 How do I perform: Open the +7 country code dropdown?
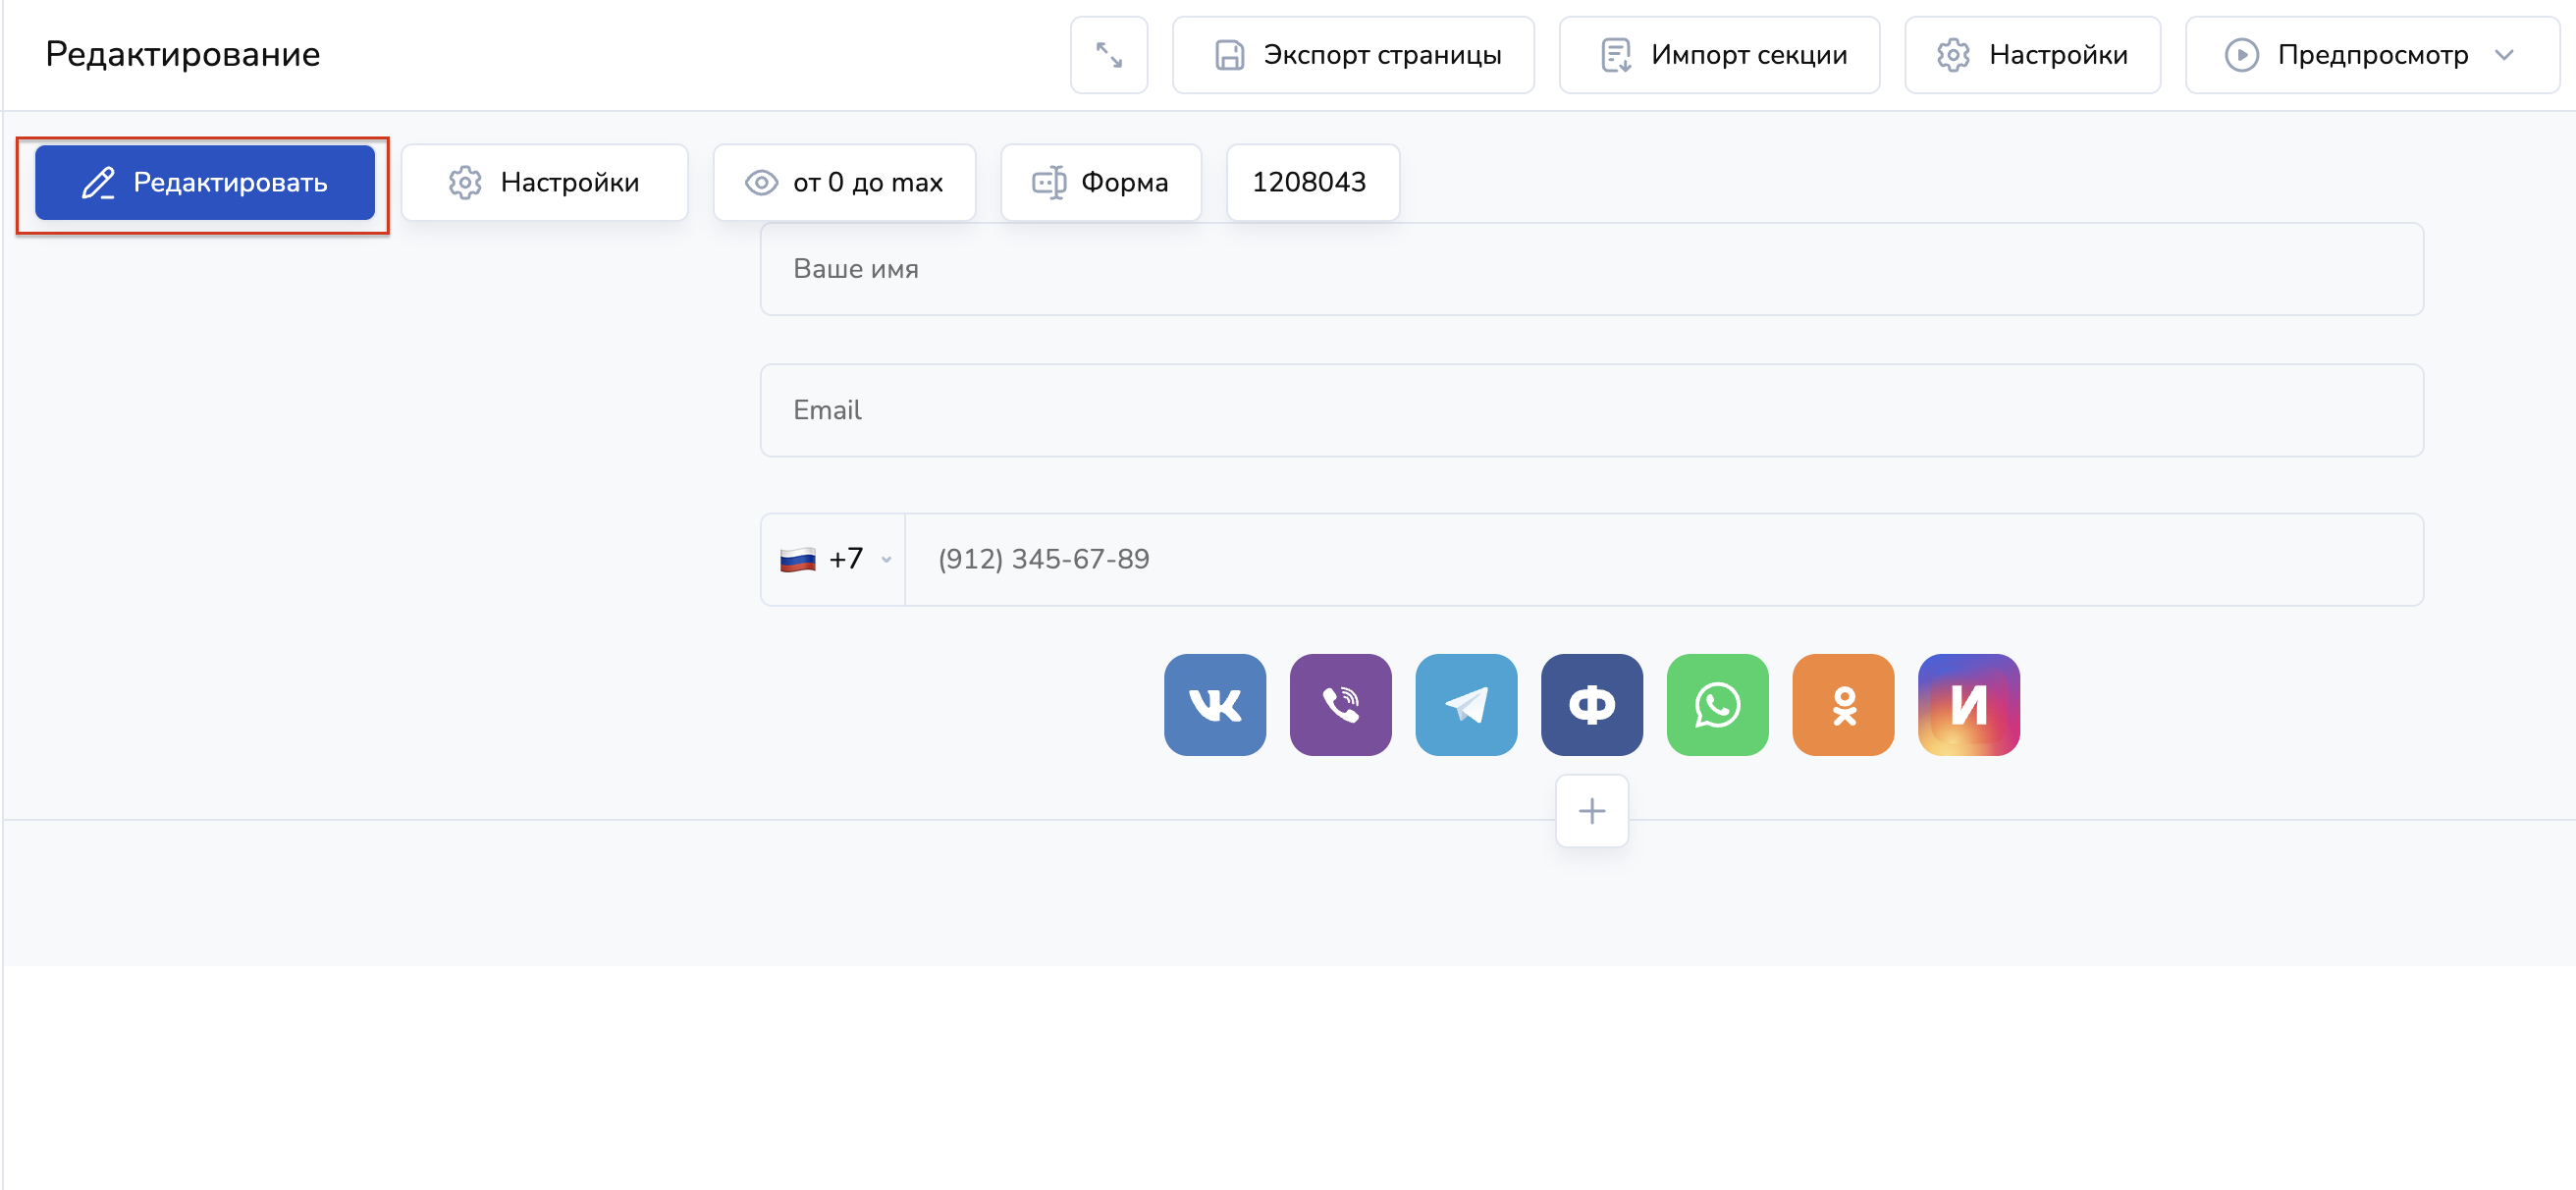pyautogui.click(x=834, y=559)
